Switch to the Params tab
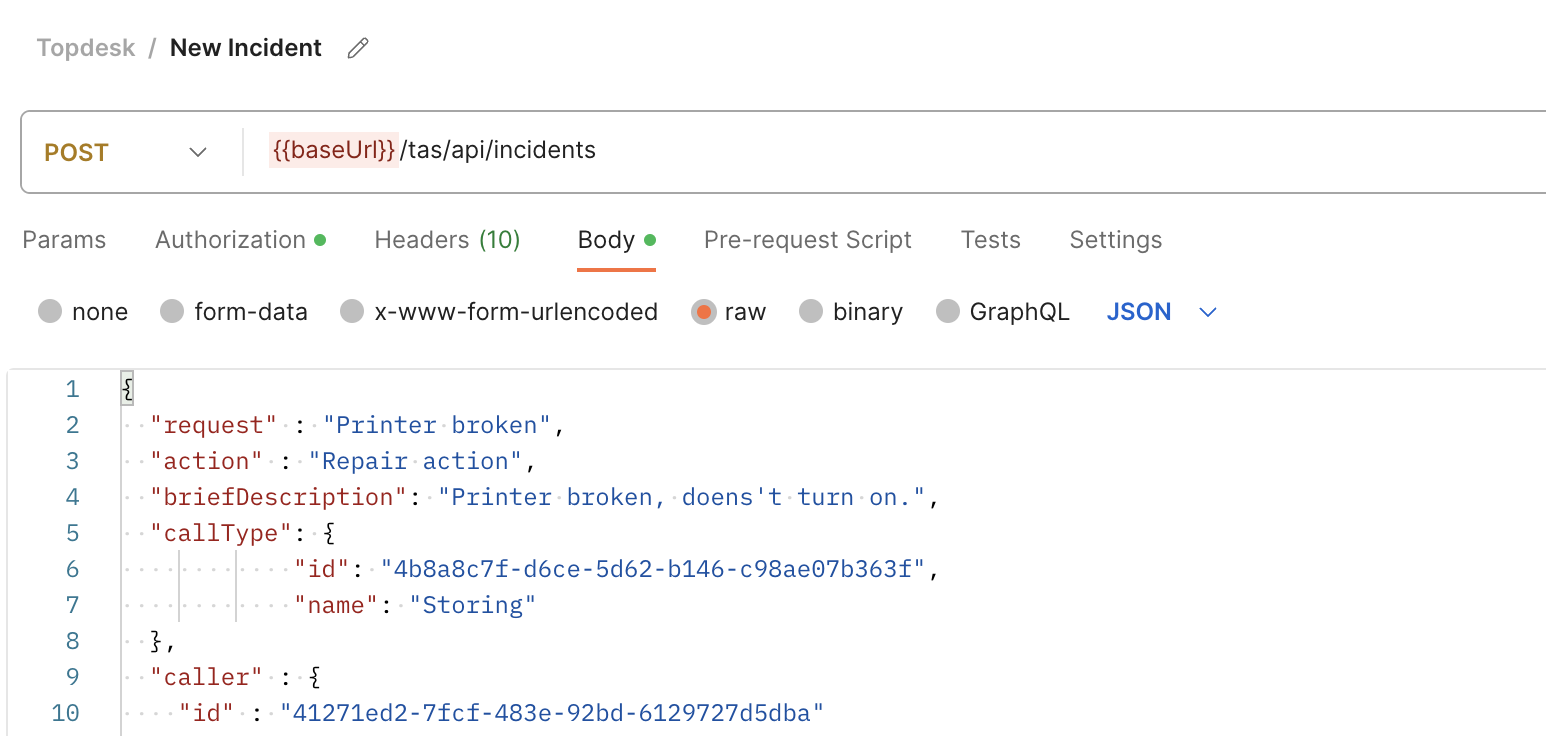 click(63, 240)
